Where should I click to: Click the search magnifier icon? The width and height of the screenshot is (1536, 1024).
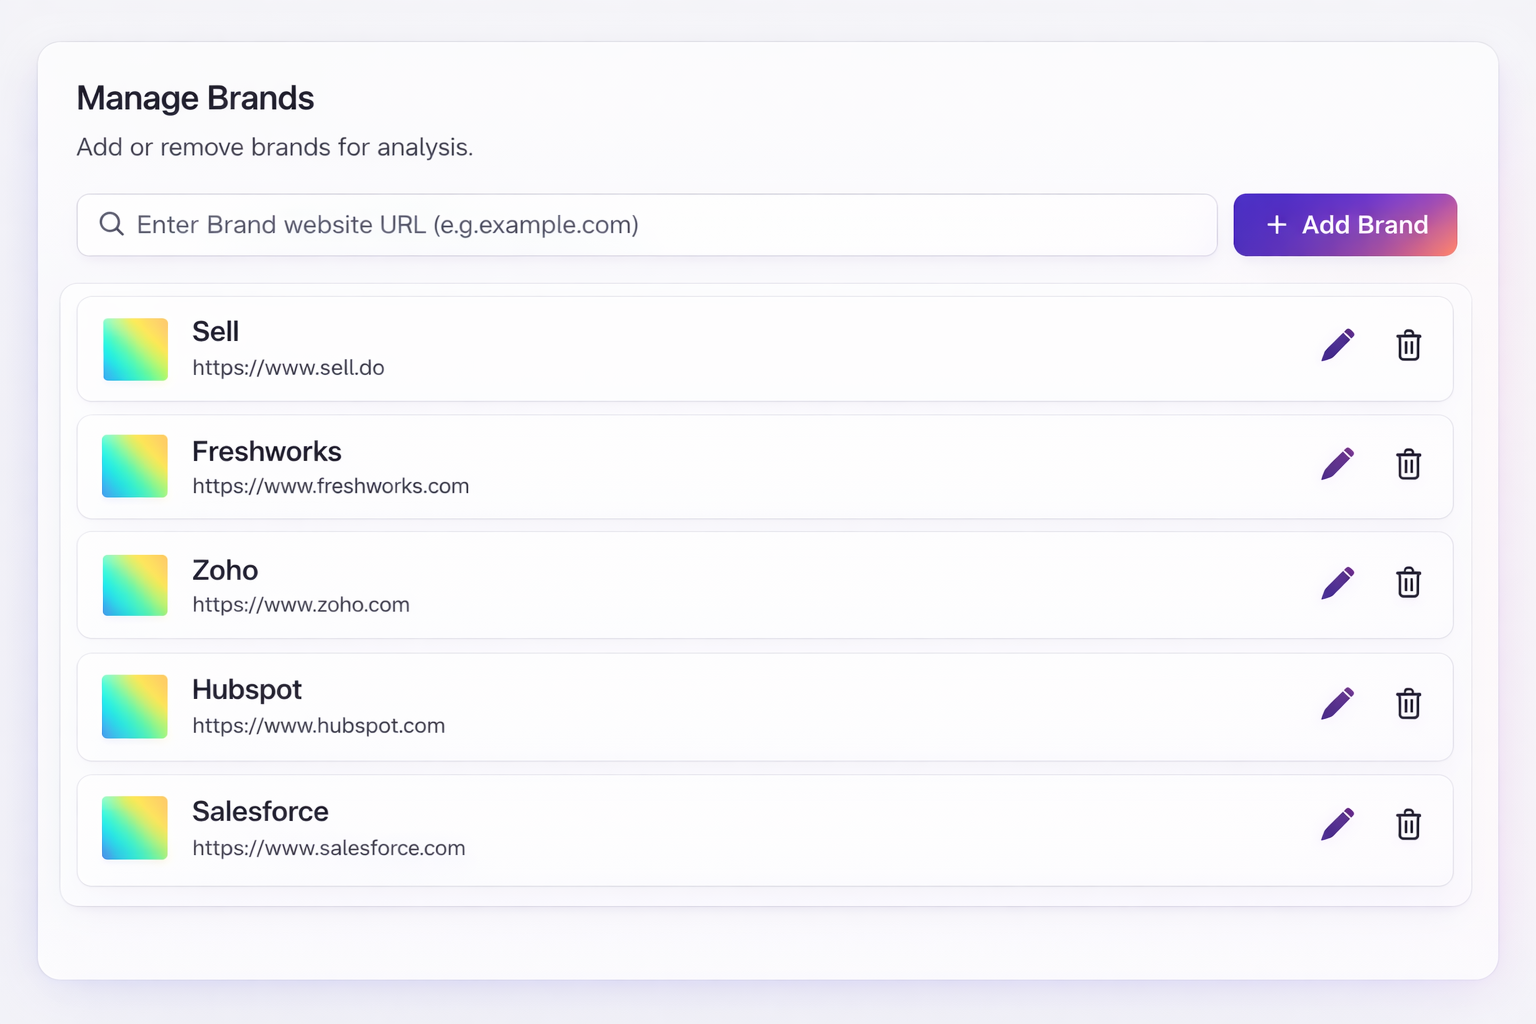[112, 224]
